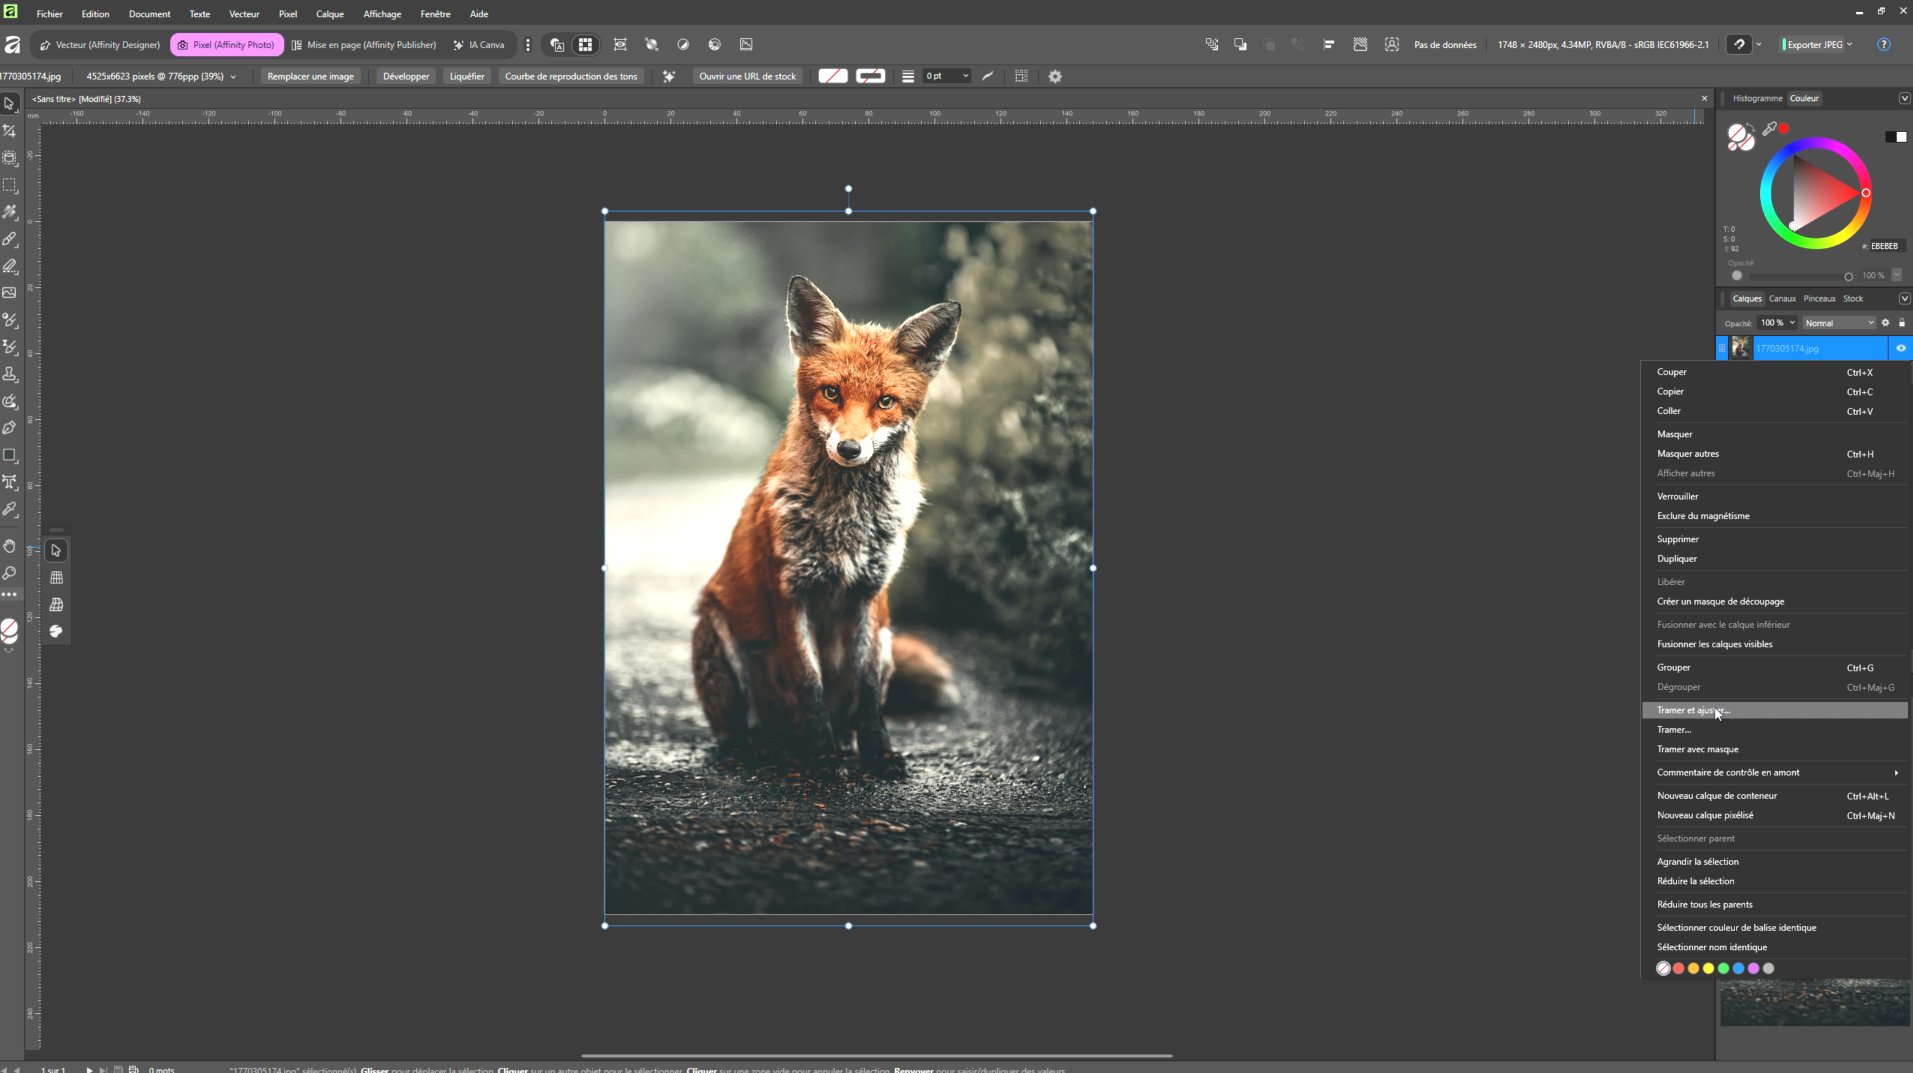Toggle the layer lock icon
Image resolution: width=1913 pixels, height=1073 pixels.
[1901, 323]
